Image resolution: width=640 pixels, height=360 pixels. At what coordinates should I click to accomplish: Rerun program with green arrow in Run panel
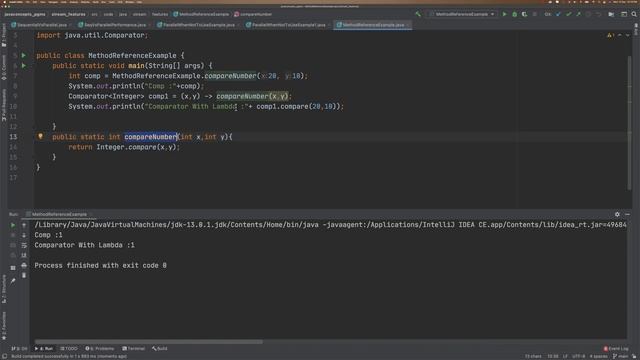click(x=13, y=225)
